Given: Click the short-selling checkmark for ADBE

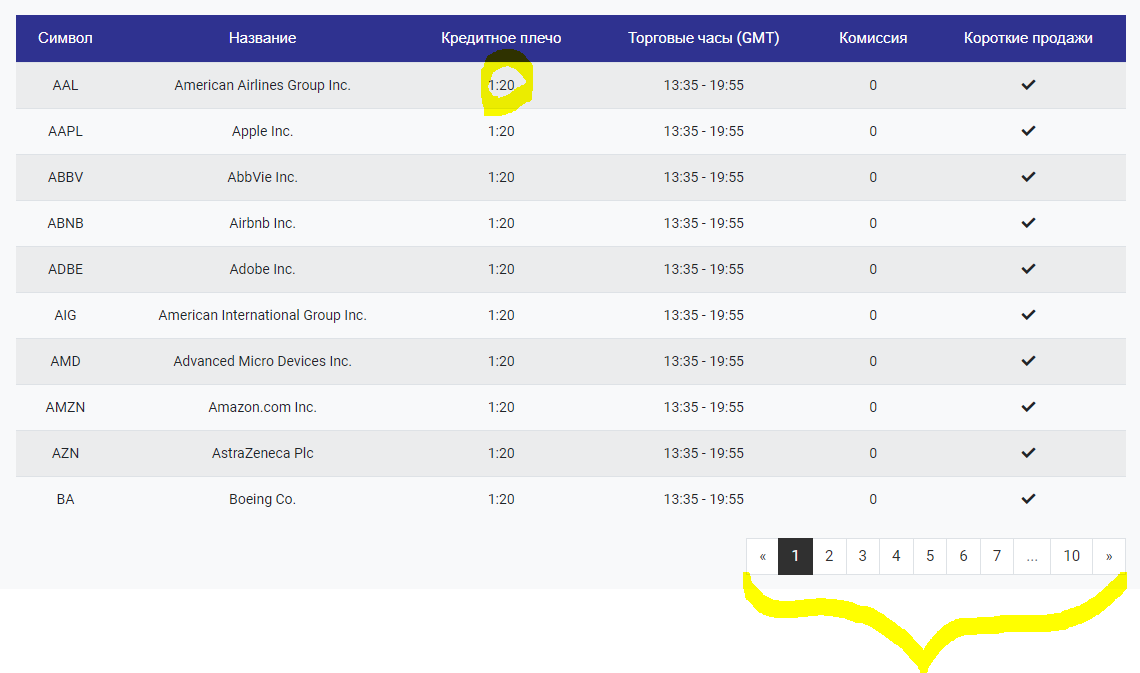Looking at the screenshot, I should click(x=1028, y=269).
